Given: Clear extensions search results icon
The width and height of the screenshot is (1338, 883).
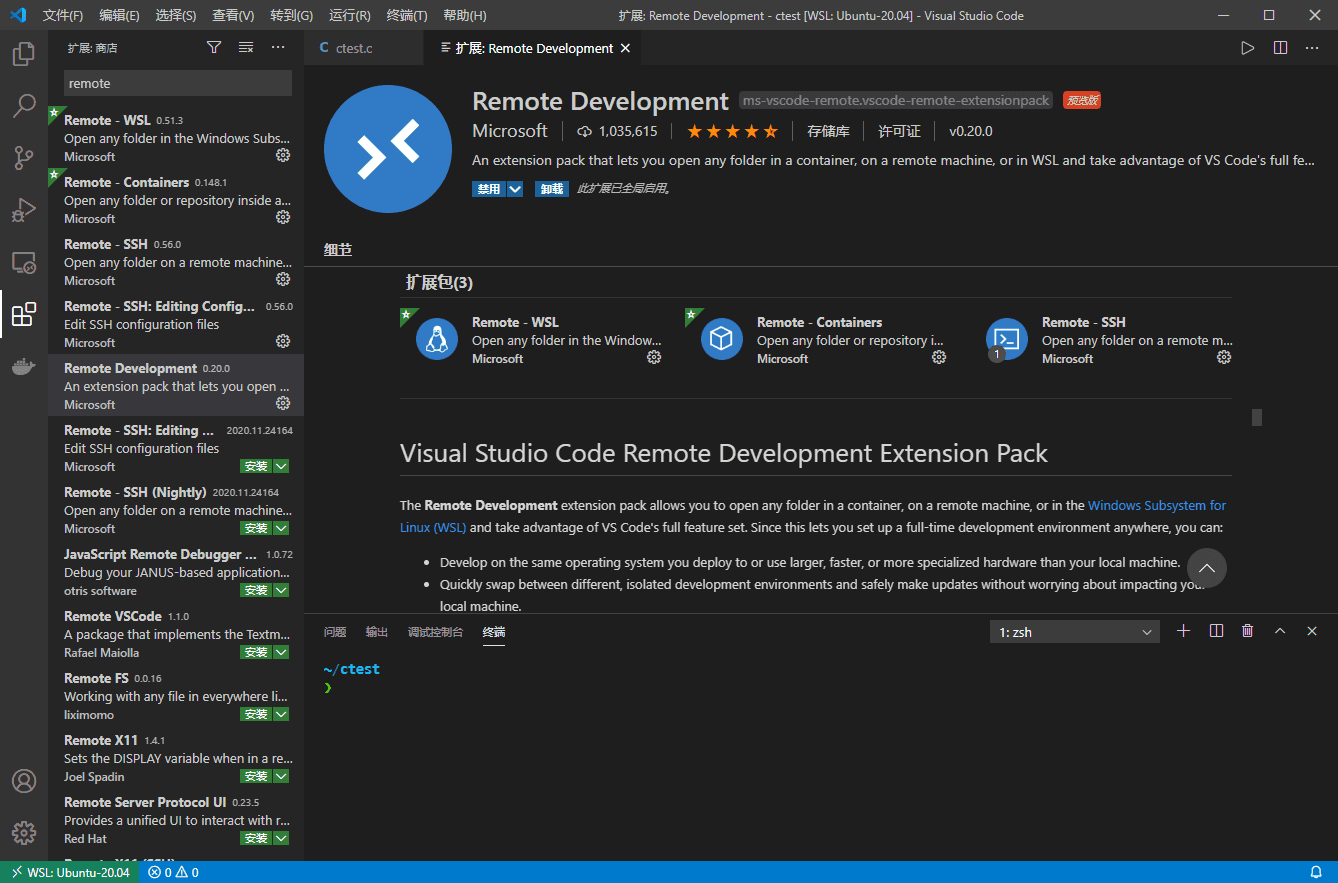Looking at the screenshot, I should 246,47.
